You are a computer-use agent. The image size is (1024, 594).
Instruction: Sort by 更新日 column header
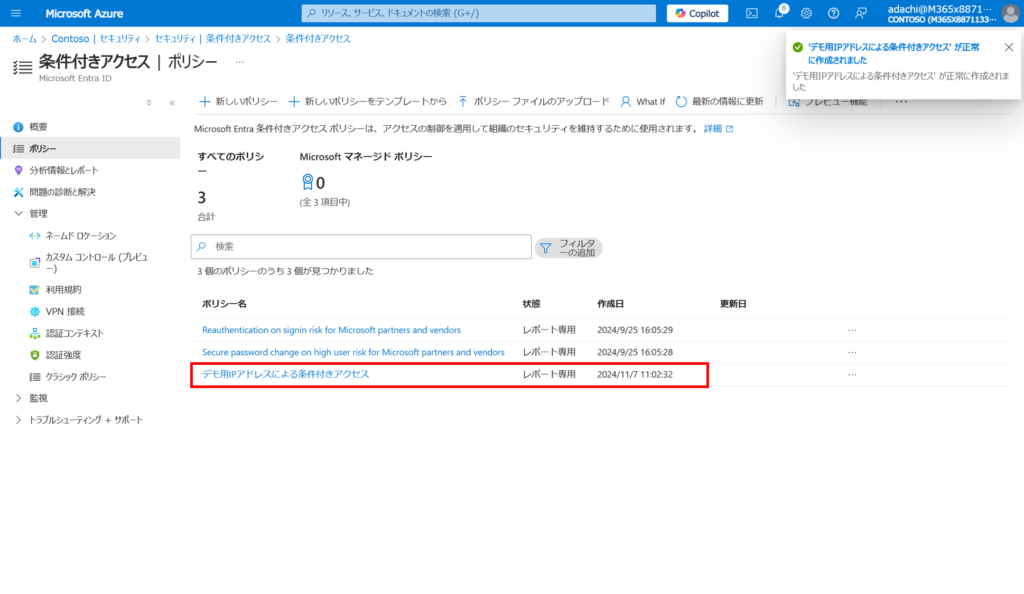[733, 304]
